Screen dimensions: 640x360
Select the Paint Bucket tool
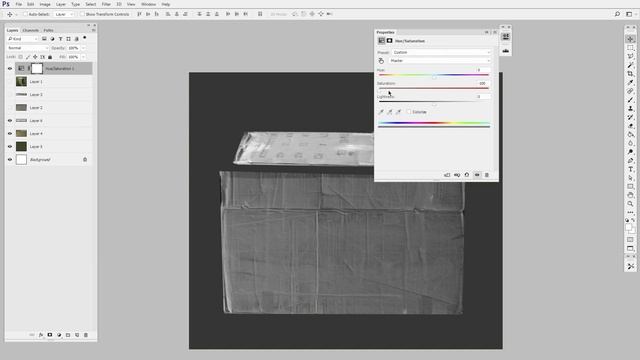click(631, 134)
